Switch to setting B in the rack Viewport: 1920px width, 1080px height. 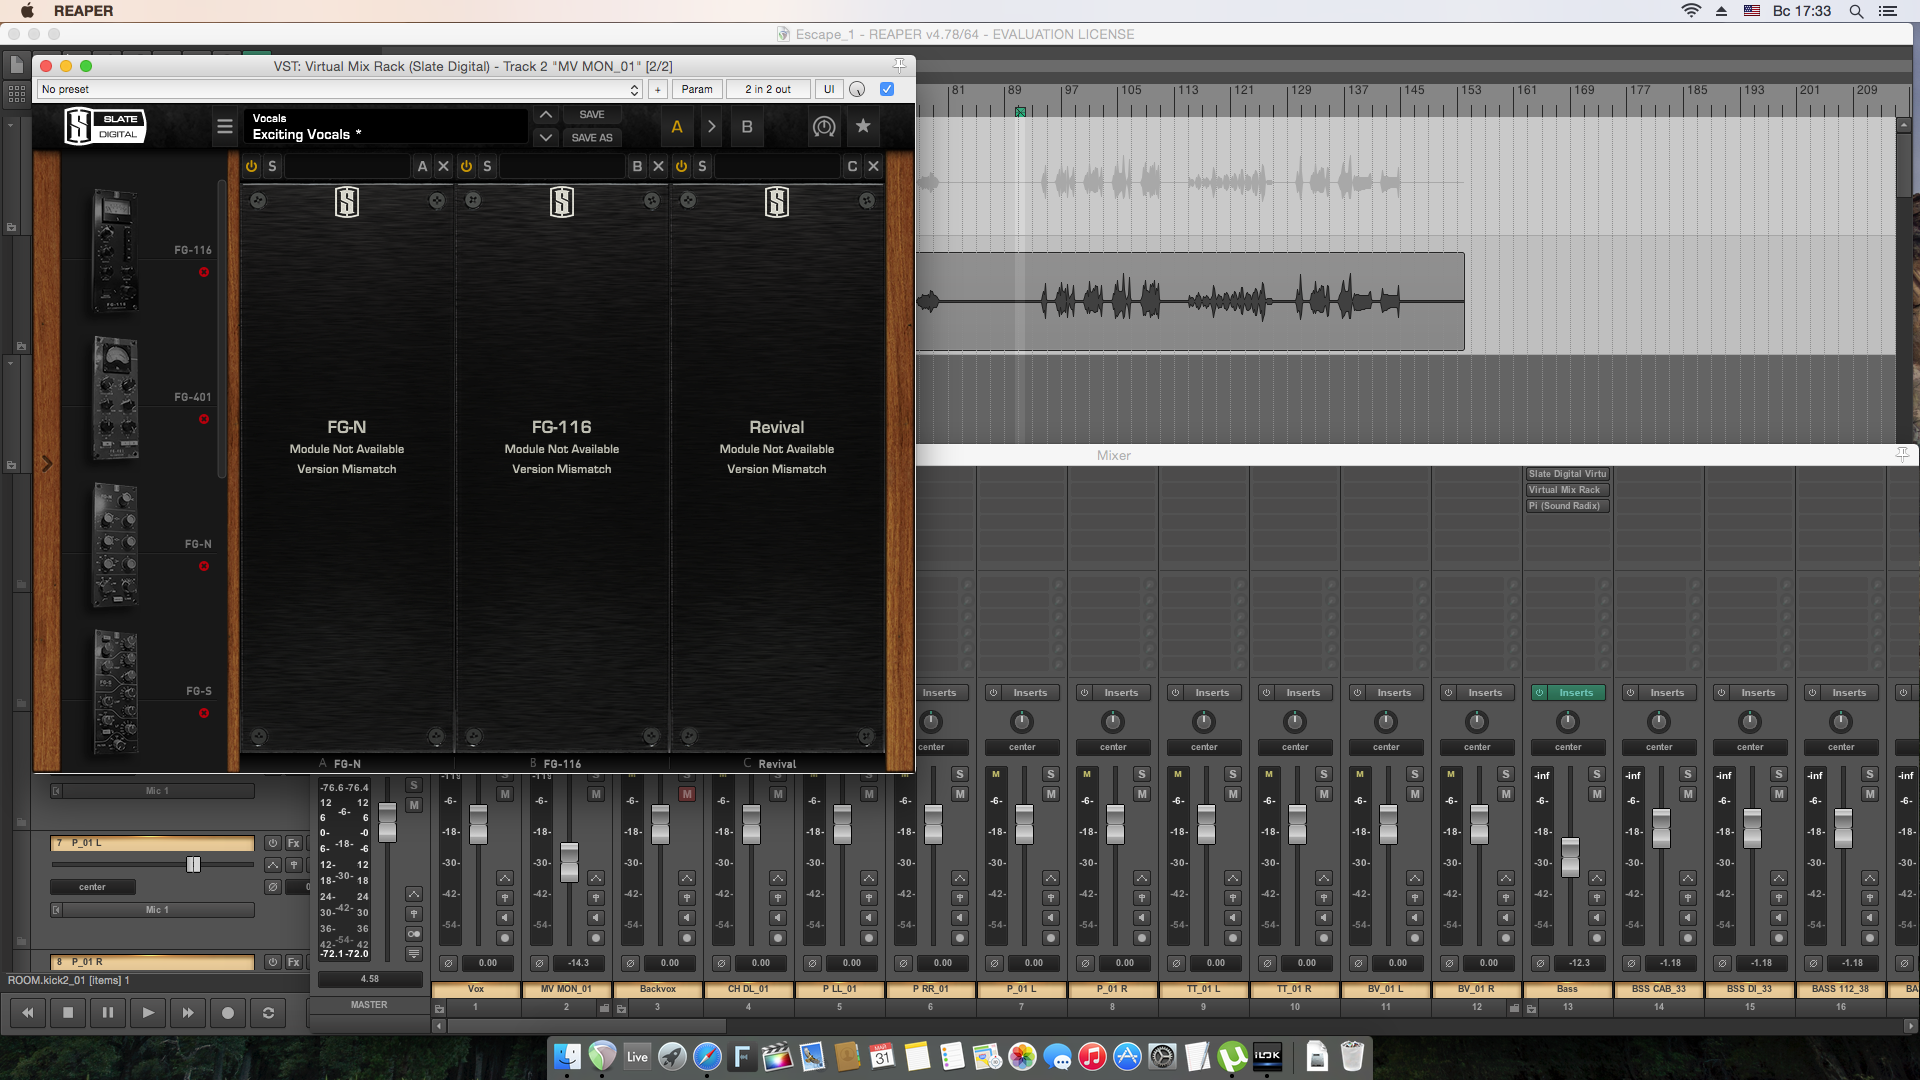(746, 127)
